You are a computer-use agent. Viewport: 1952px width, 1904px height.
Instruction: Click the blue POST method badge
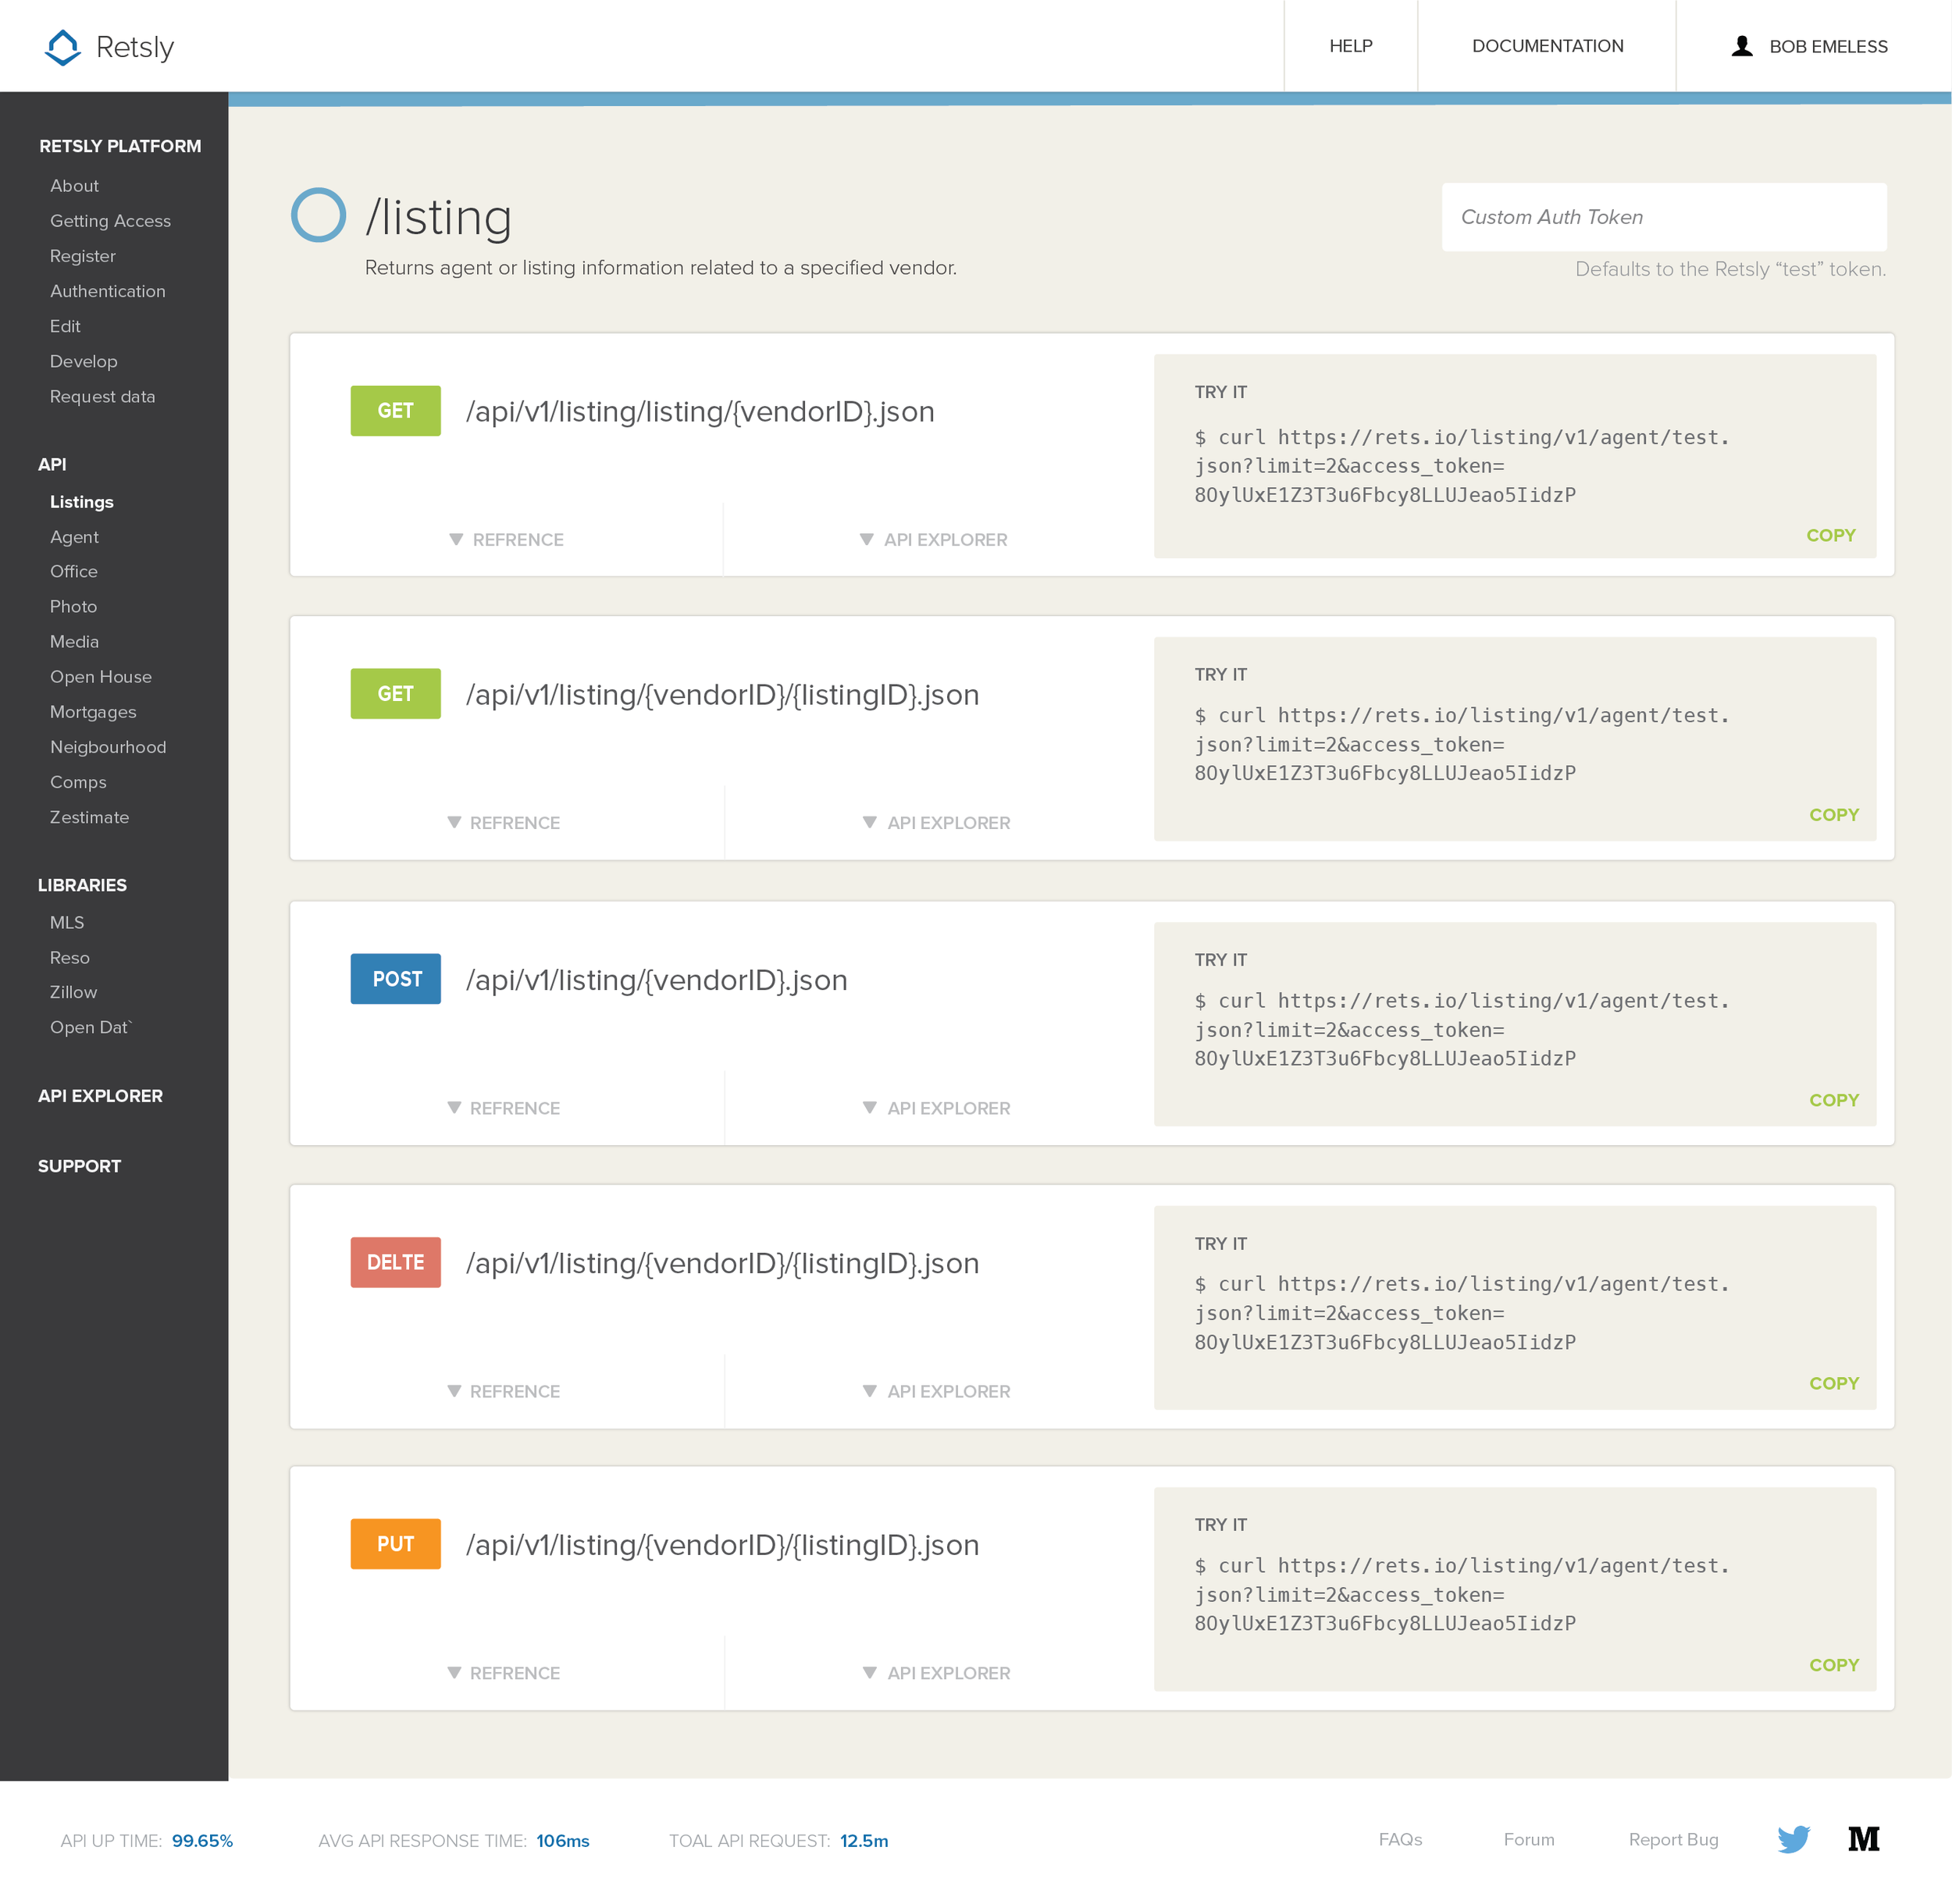tap(395, 979)
